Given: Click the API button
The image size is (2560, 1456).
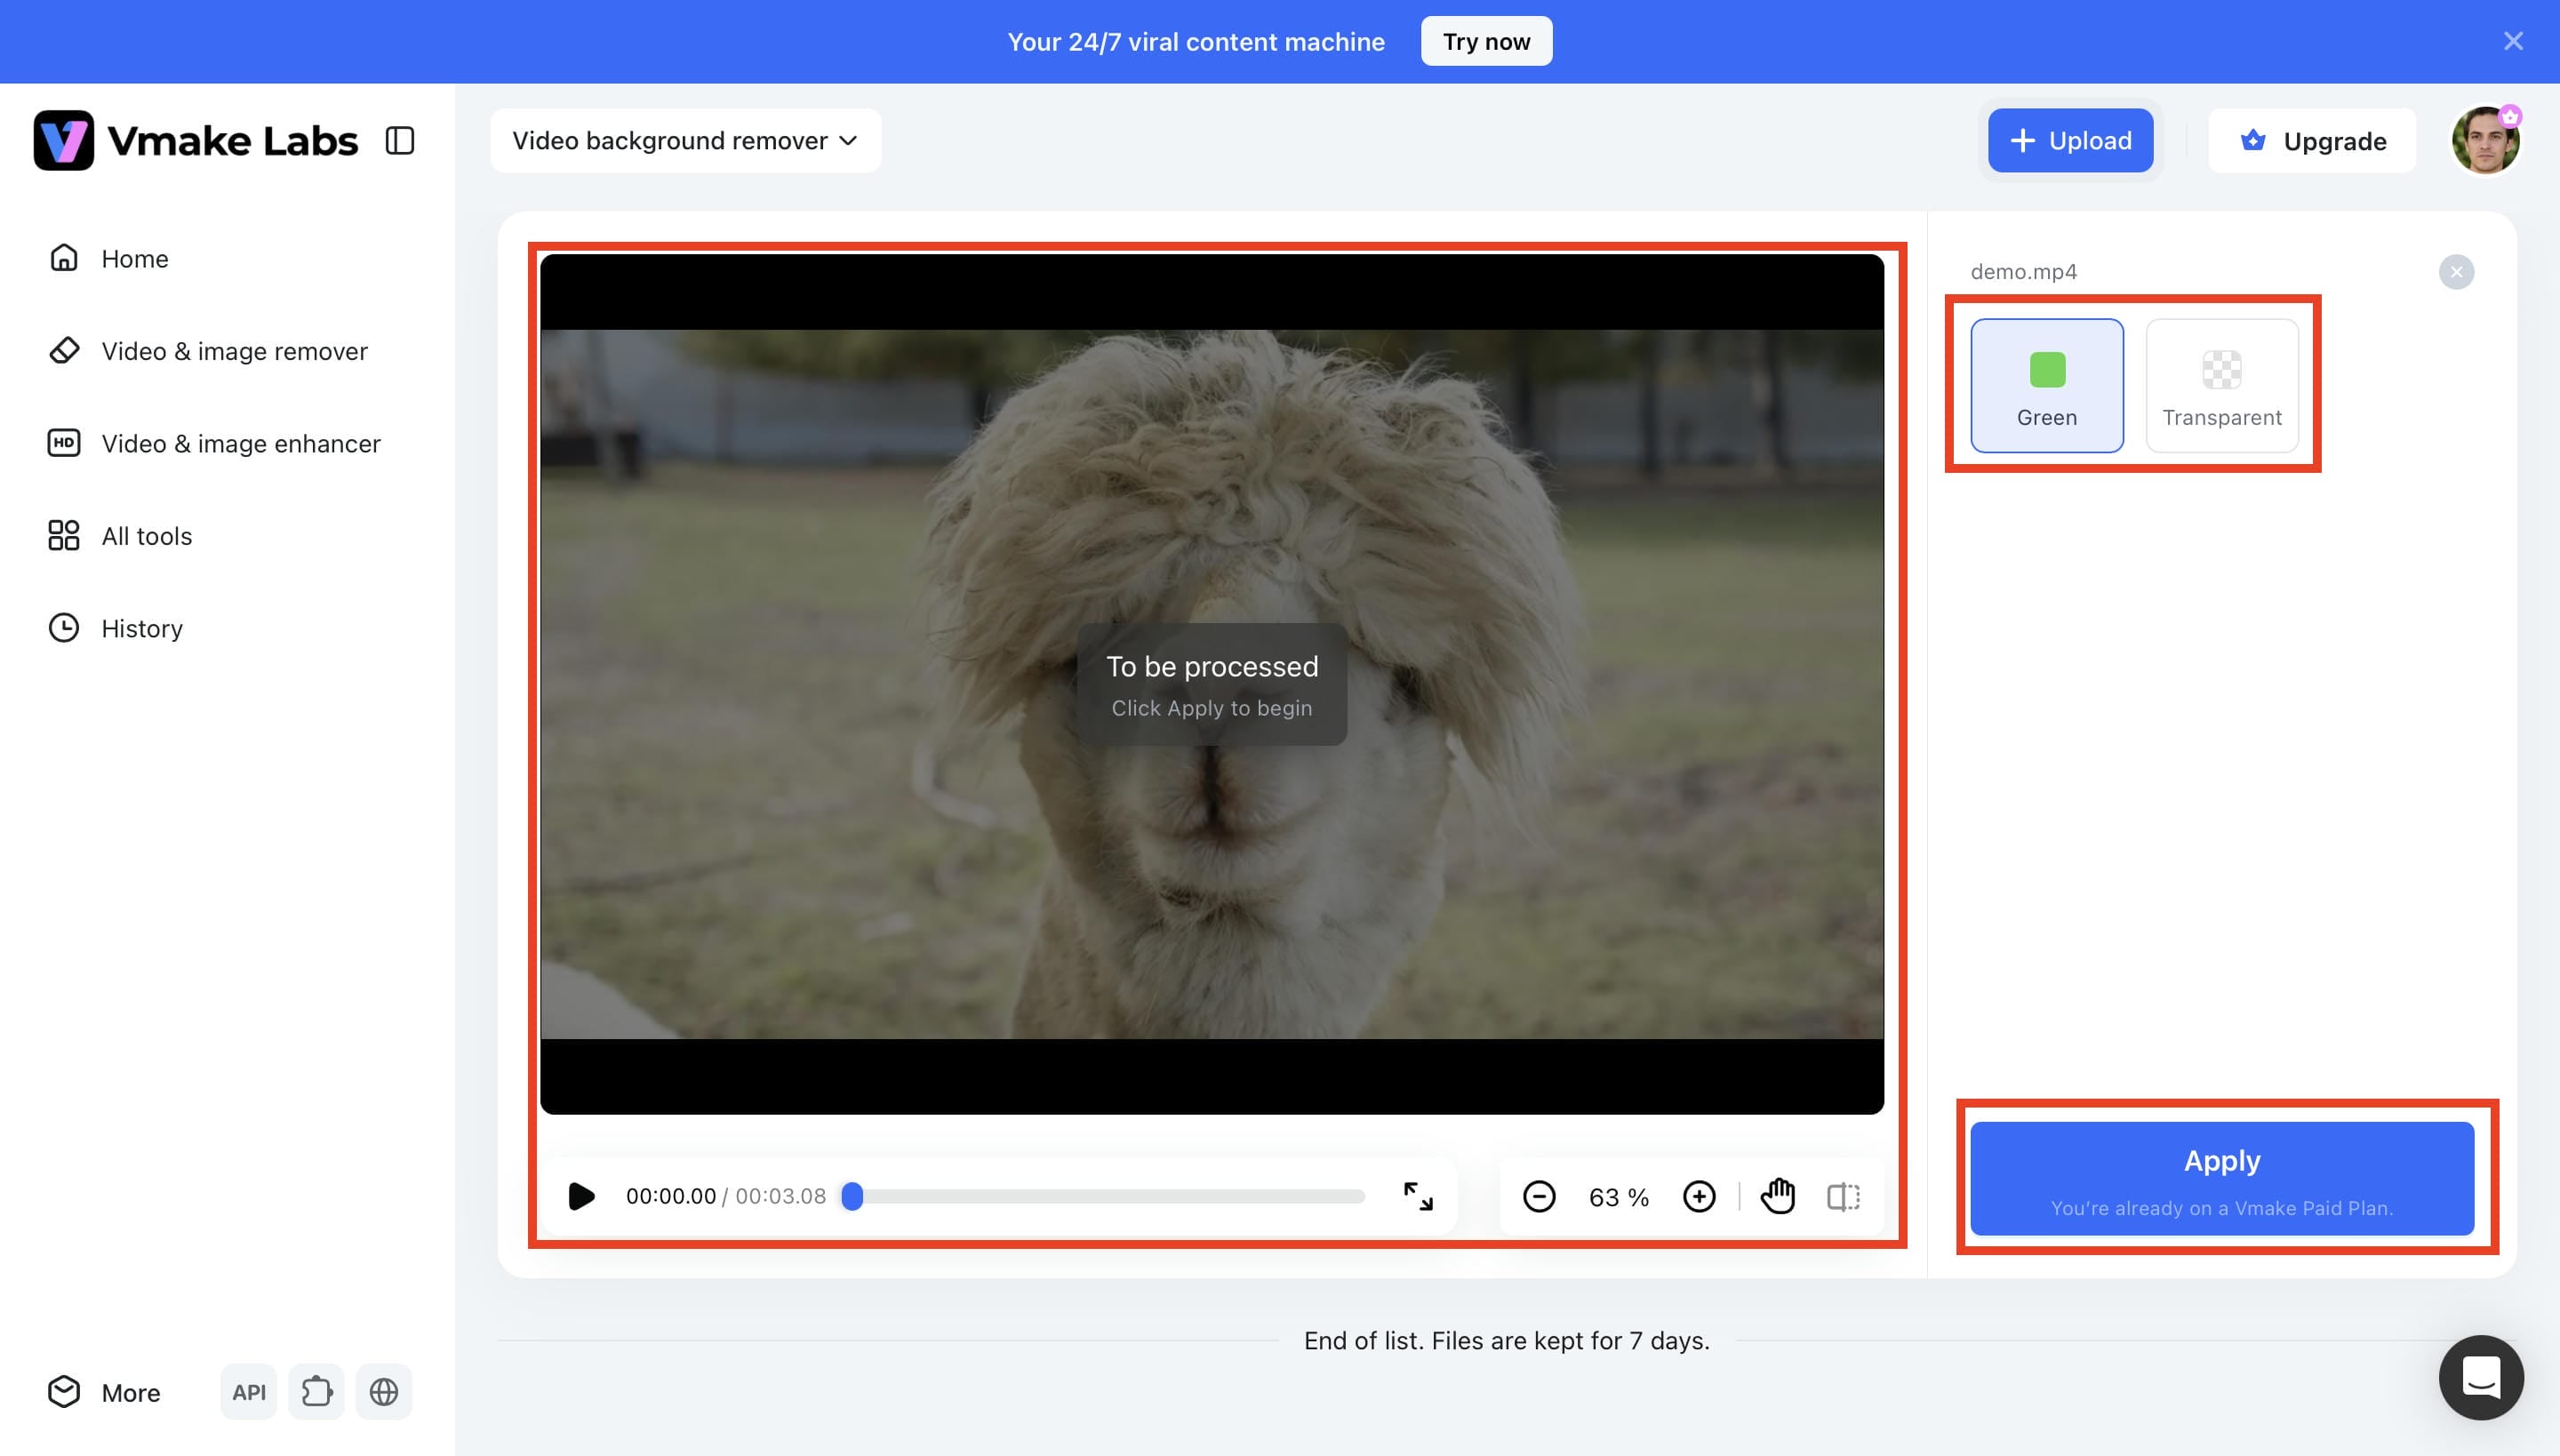Looking at the screenshot, I should [249, 1392].
